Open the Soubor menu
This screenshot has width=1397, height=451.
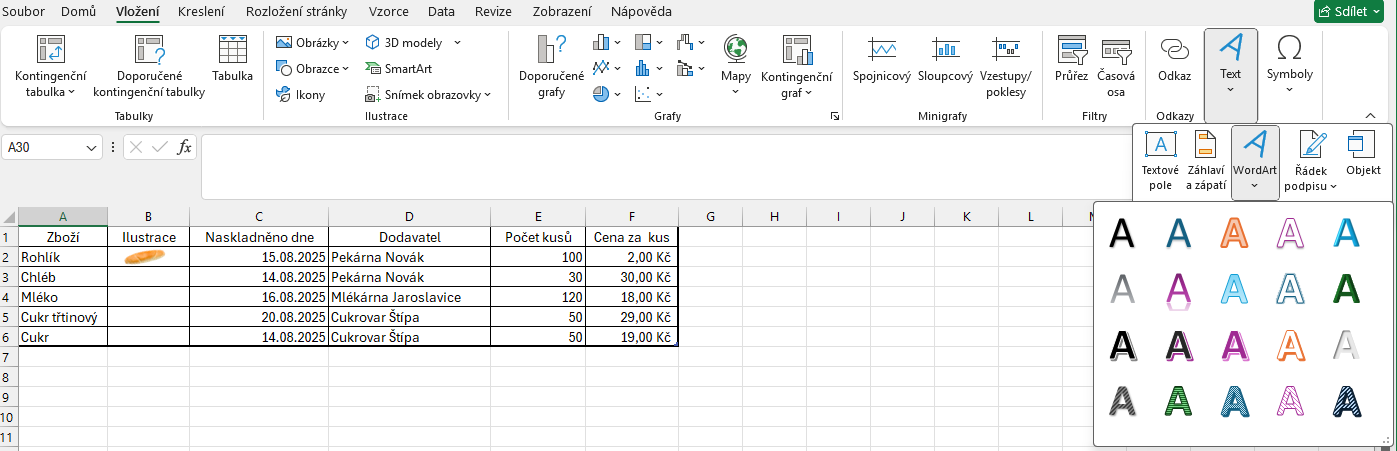pos(24,12)
